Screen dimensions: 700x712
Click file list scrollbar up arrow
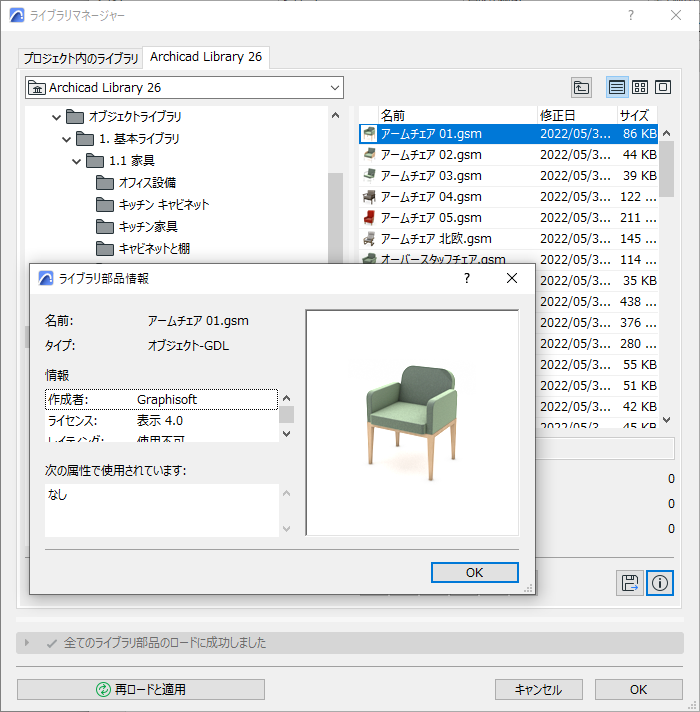pos(666,133)
